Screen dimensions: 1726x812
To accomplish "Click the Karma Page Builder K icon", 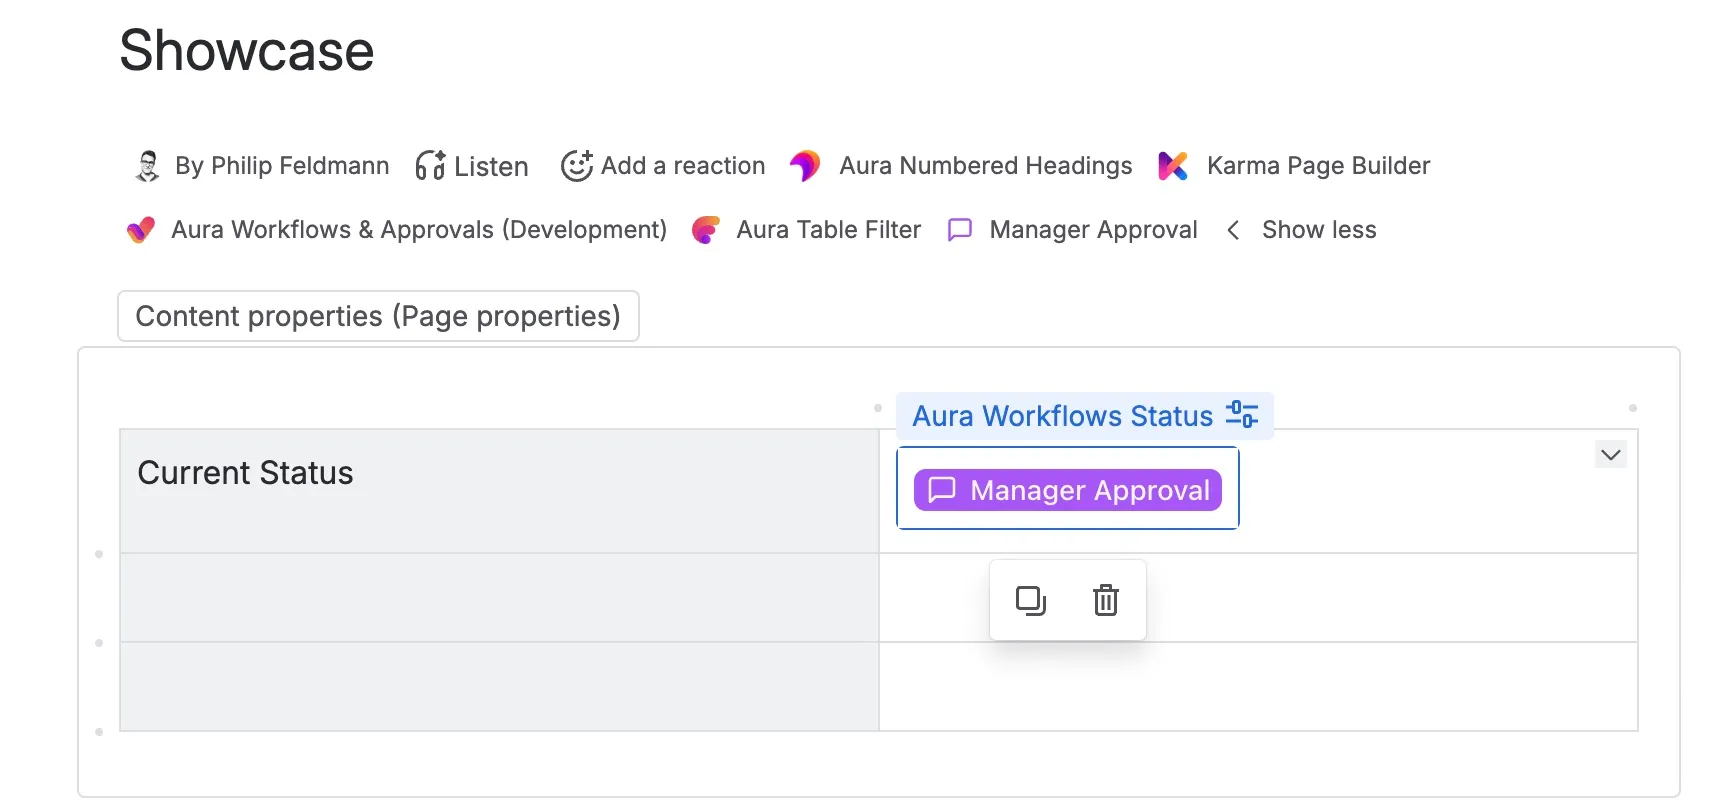I will (x=1173, y=166).
